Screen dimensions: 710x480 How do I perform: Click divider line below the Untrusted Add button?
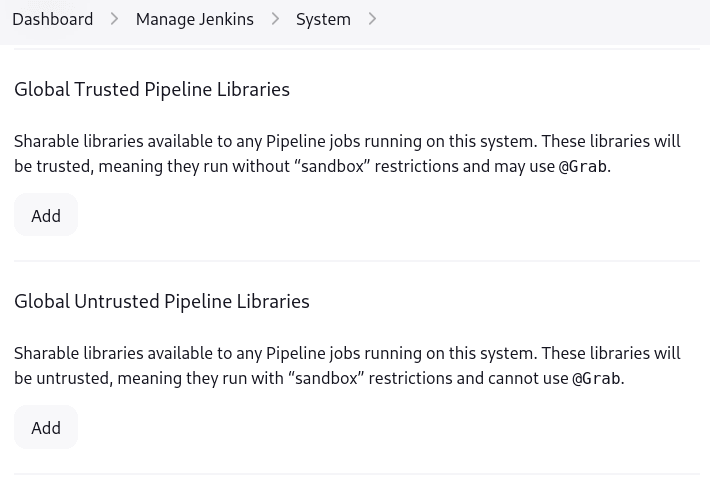pyautogui.click(x=356, y=473)
